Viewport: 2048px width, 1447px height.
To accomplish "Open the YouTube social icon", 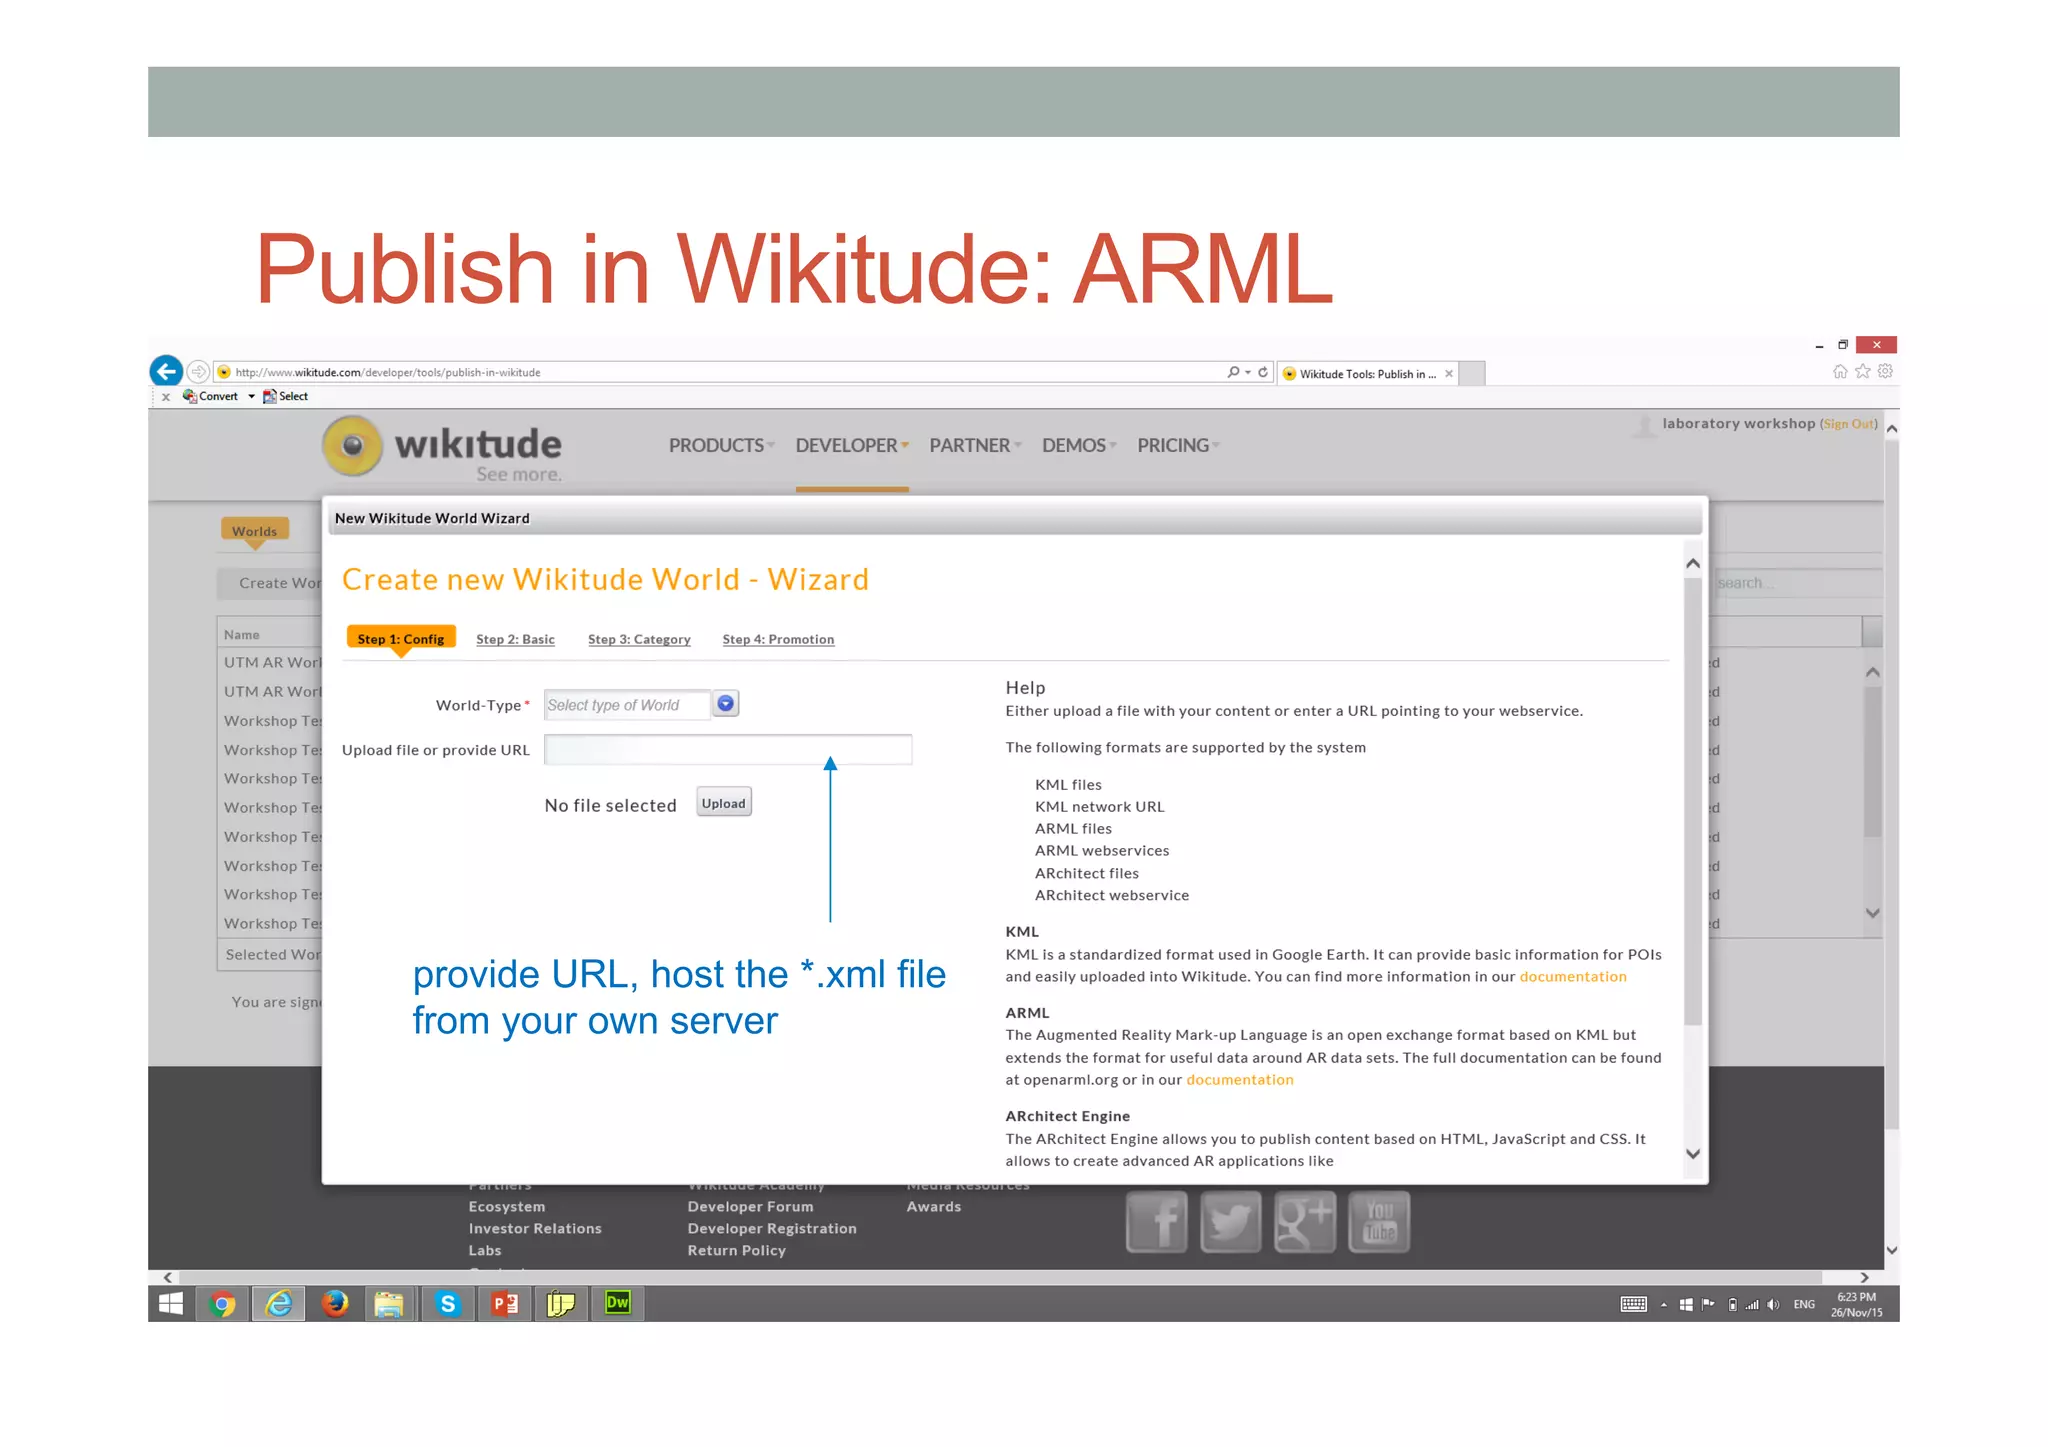I will pos(1379,1221).
